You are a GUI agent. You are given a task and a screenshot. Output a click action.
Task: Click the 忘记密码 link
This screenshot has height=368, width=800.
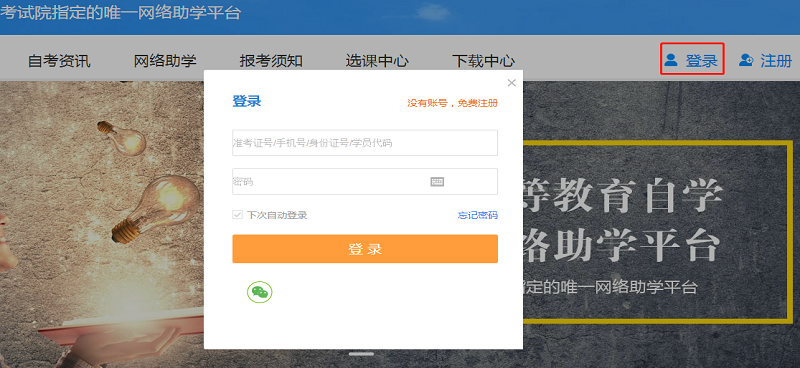click(x=478, y=215)
